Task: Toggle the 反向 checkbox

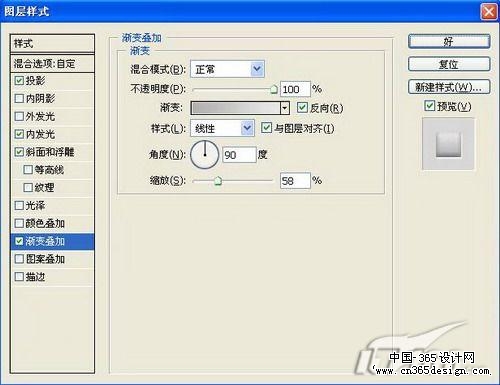Action: pyautogui.click(x=302, y=108)
